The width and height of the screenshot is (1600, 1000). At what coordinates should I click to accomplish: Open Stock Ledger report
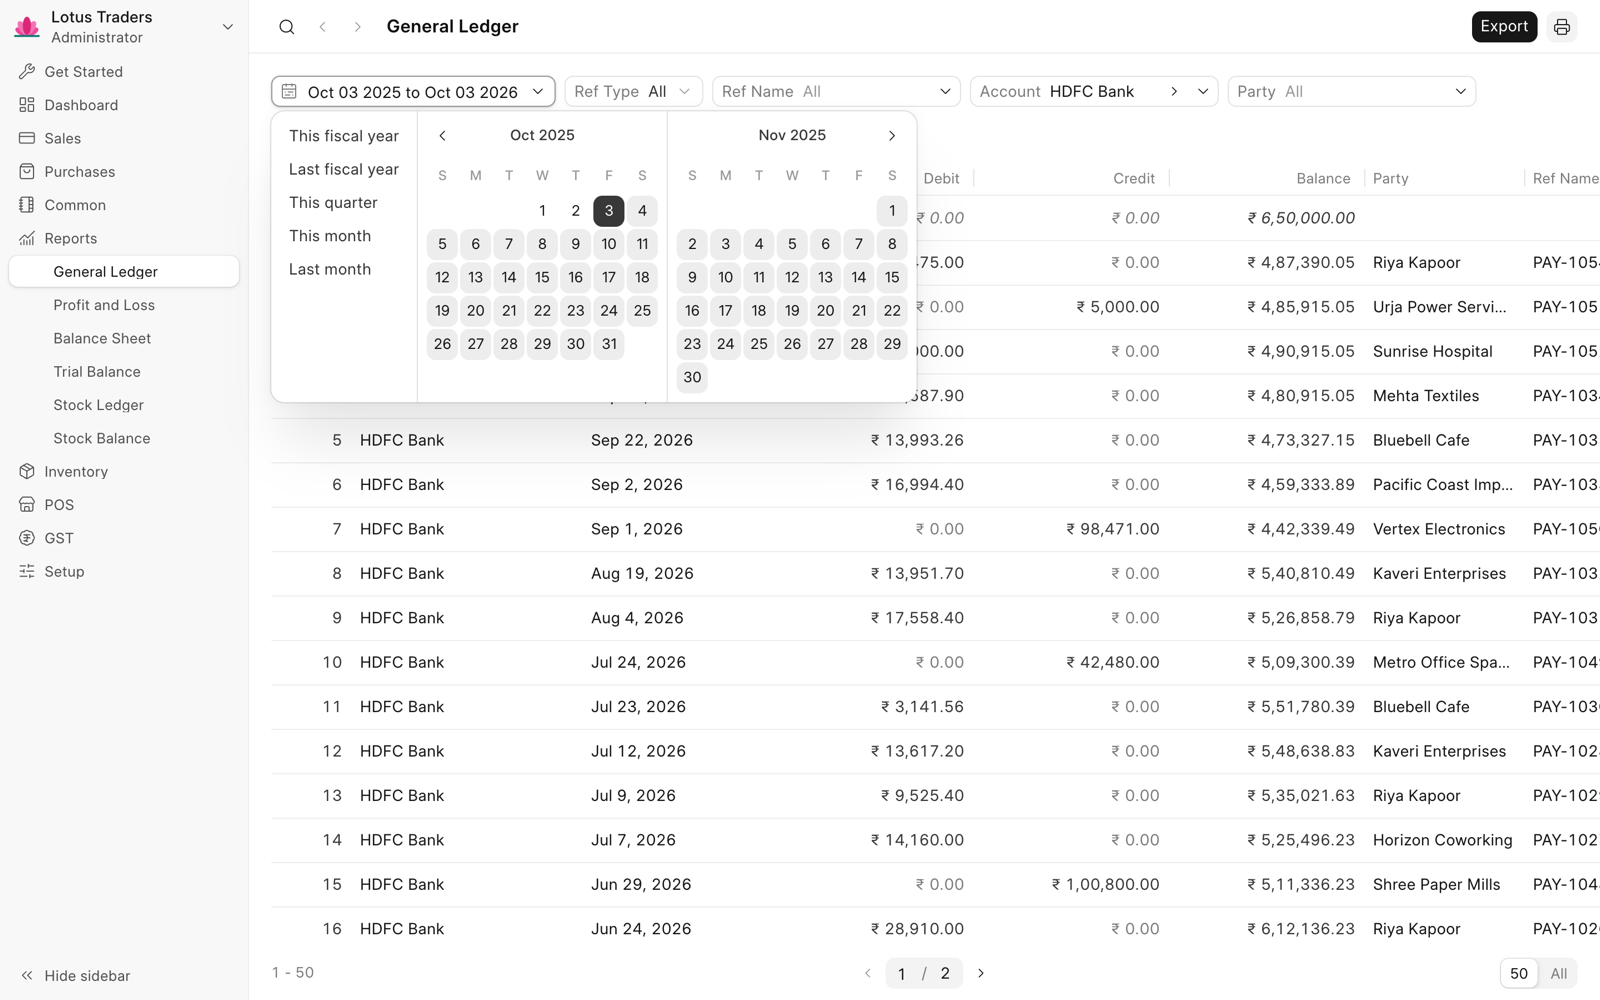(x=98, y=405)
